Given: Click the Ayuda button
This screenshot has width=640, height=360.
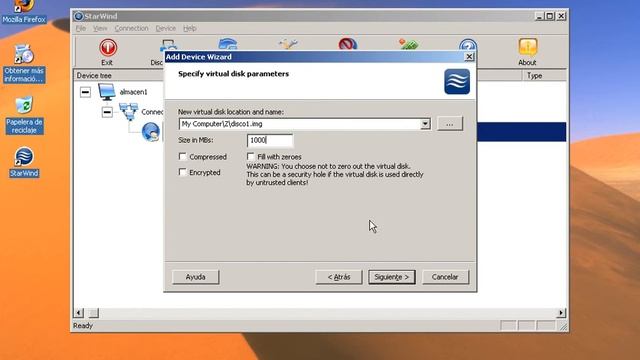Looking at the screenshot, I should point(196,277).
